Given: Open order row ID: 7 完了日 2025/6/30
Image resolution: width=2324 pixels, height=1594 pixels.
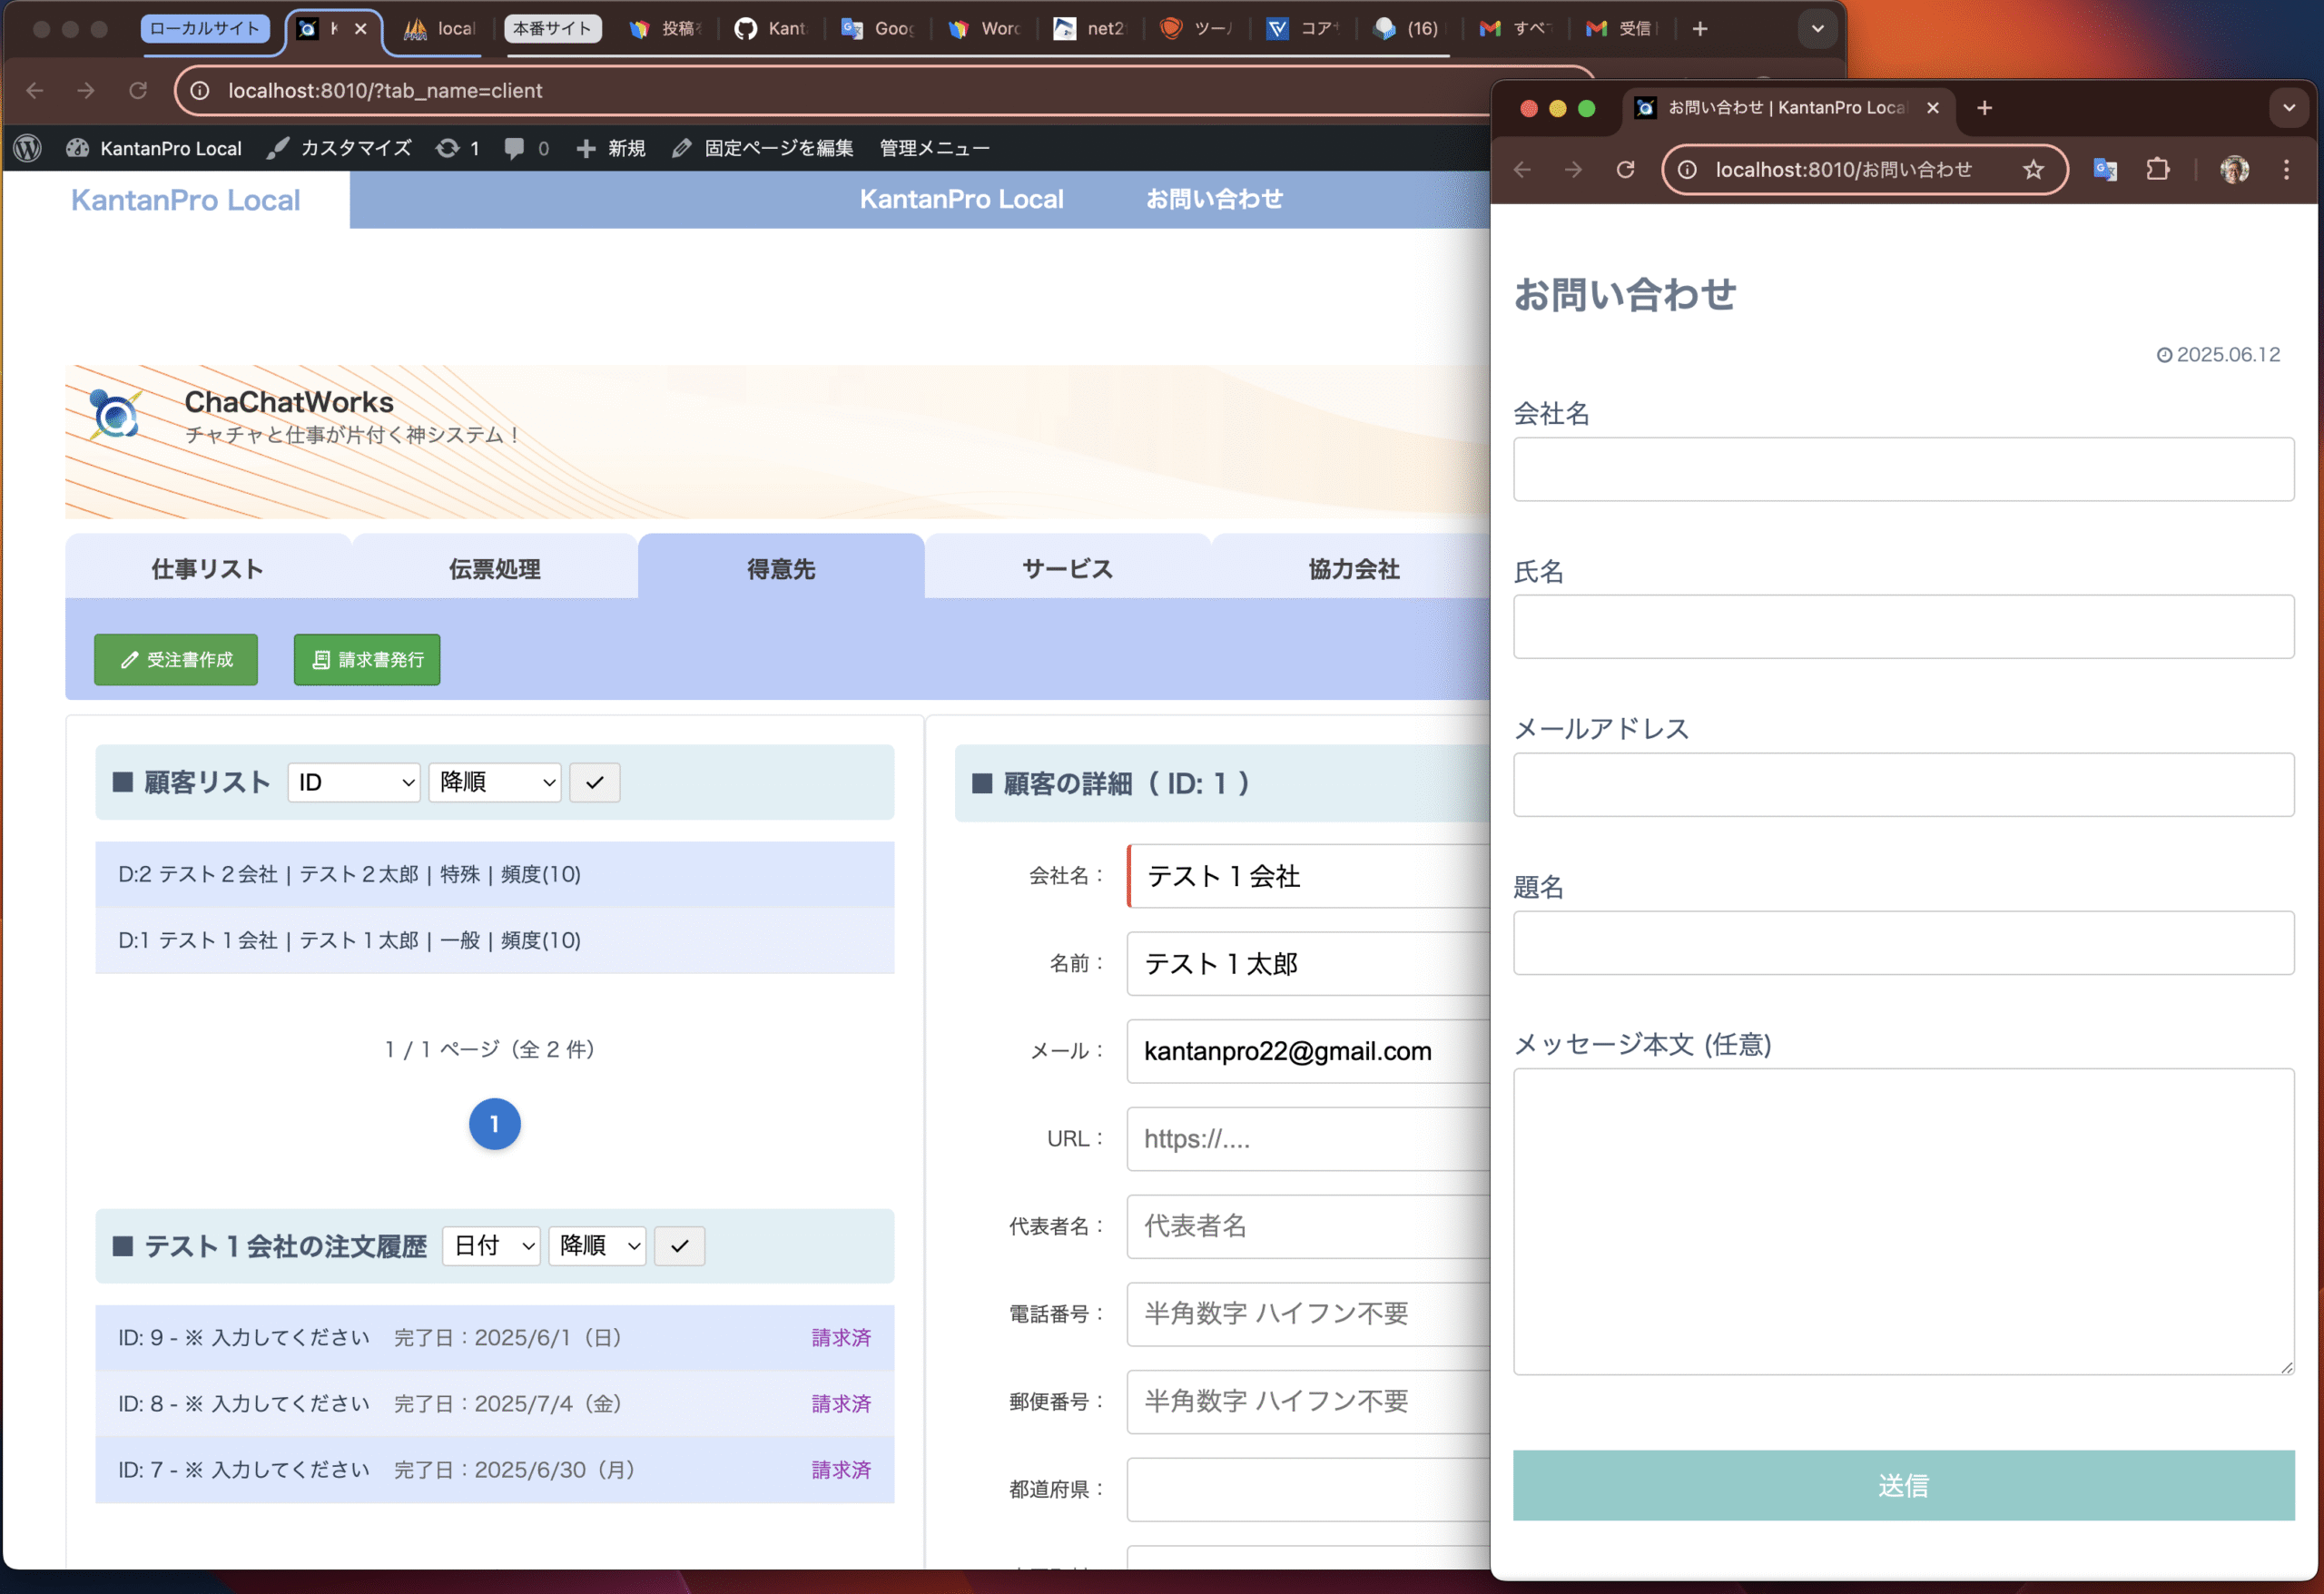Looking at the screenshot, I should tap(495, 1470).
